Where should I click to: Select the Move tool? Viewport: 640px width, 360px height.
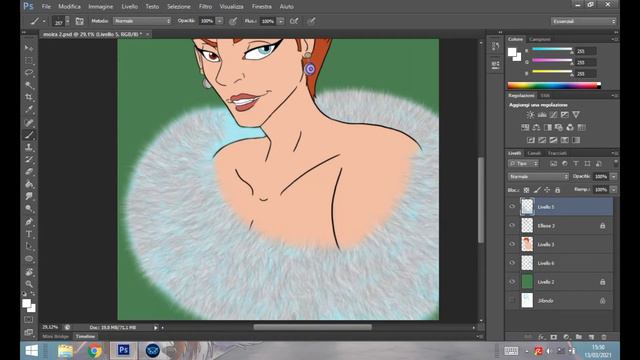point(29,48)
